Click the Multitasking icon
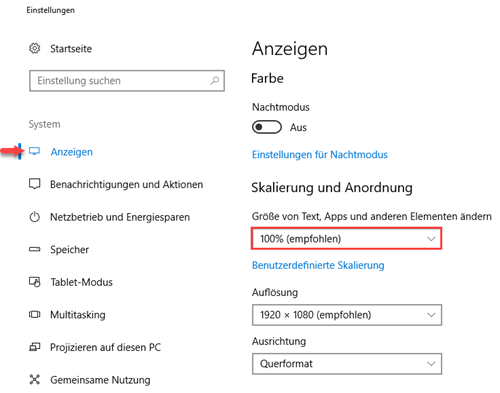 click(x=34, y=314)
